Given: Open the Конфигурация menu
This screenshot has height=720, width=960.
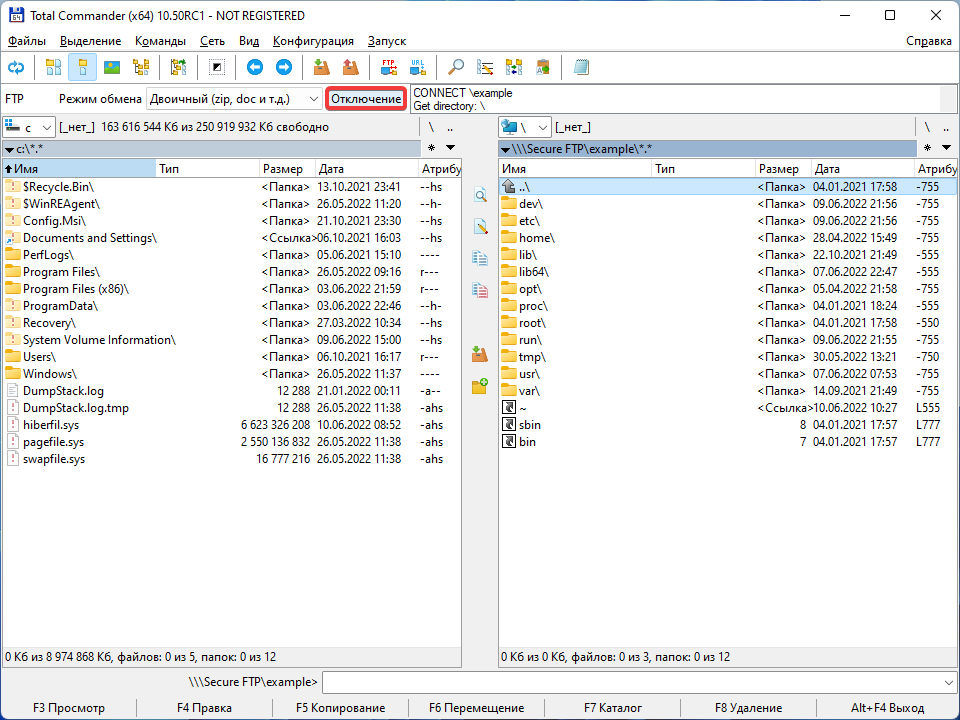Looking at the screenshot, I should pyautogui.click(x=313, y=41).
